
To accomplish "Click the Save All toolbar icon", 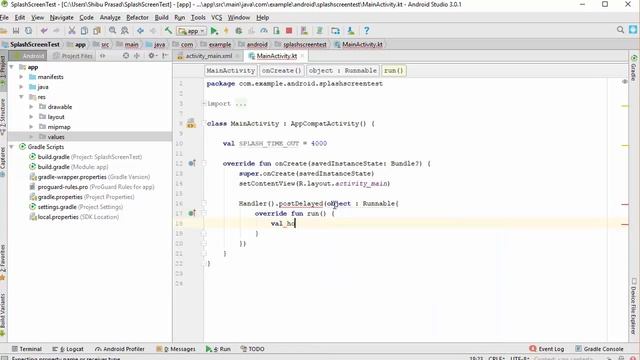I will (x=16, y=31).
